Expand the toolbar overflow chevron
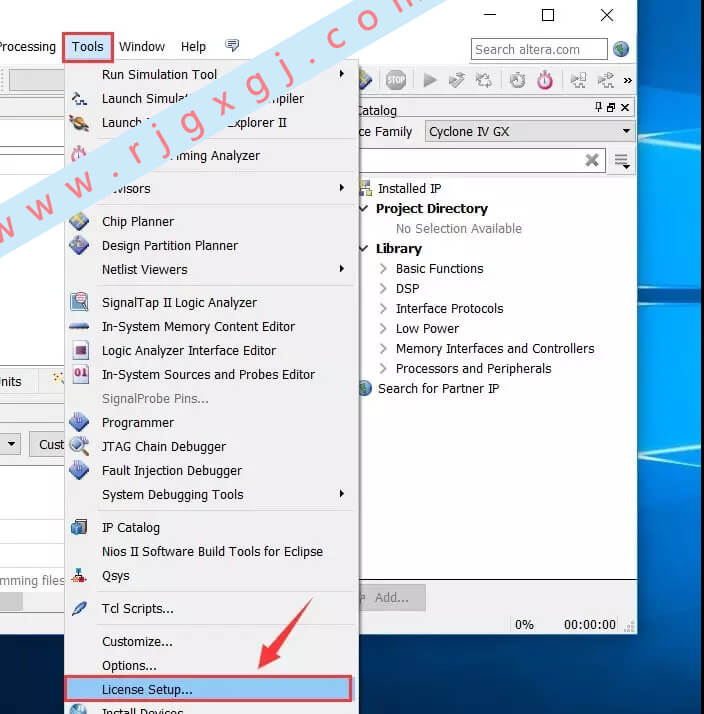Screen dimensions: 704x714 (627, 81)
